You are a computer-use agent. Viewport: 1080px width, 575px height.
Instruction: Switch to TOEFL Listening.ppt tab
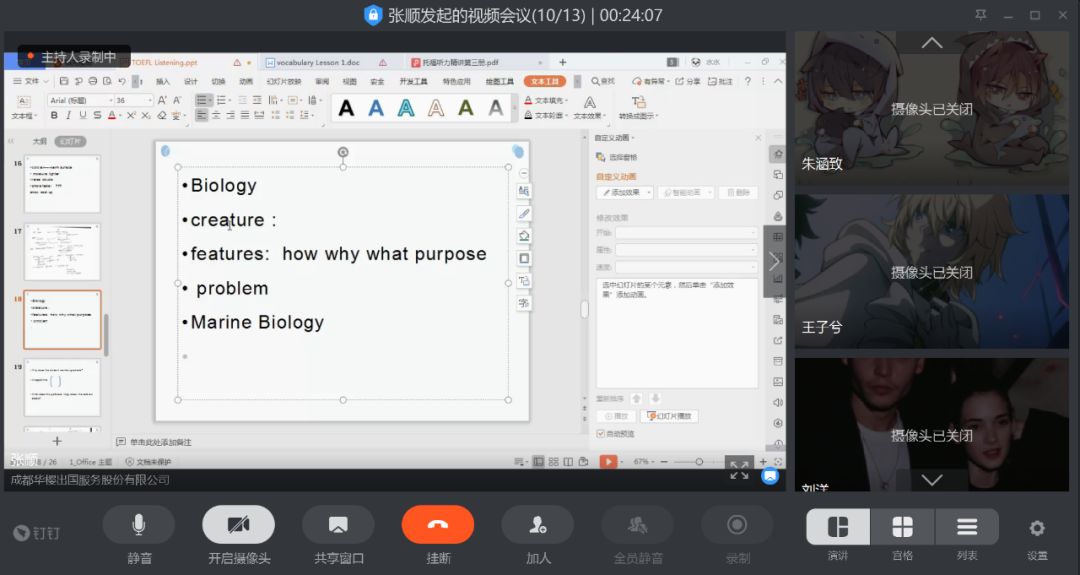point(164,63)
